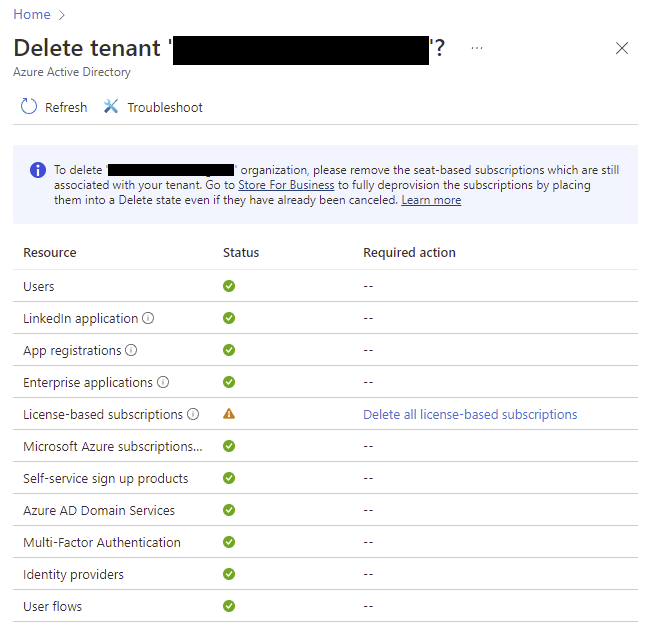Click Self-service sign up products check icon
654x643 pixels.
tap(229, 478)
